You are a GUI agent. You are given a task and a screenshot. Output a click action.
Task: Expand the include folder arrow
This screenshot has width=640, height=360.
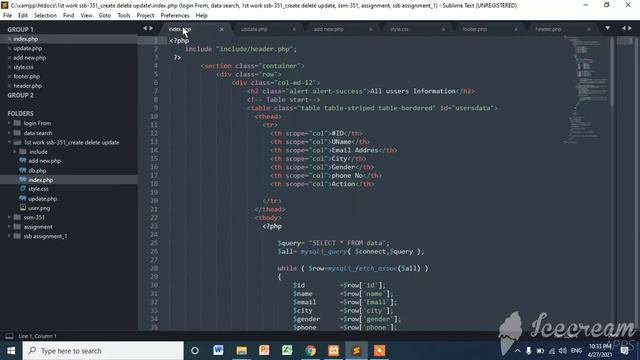click(x=15, y=152)
